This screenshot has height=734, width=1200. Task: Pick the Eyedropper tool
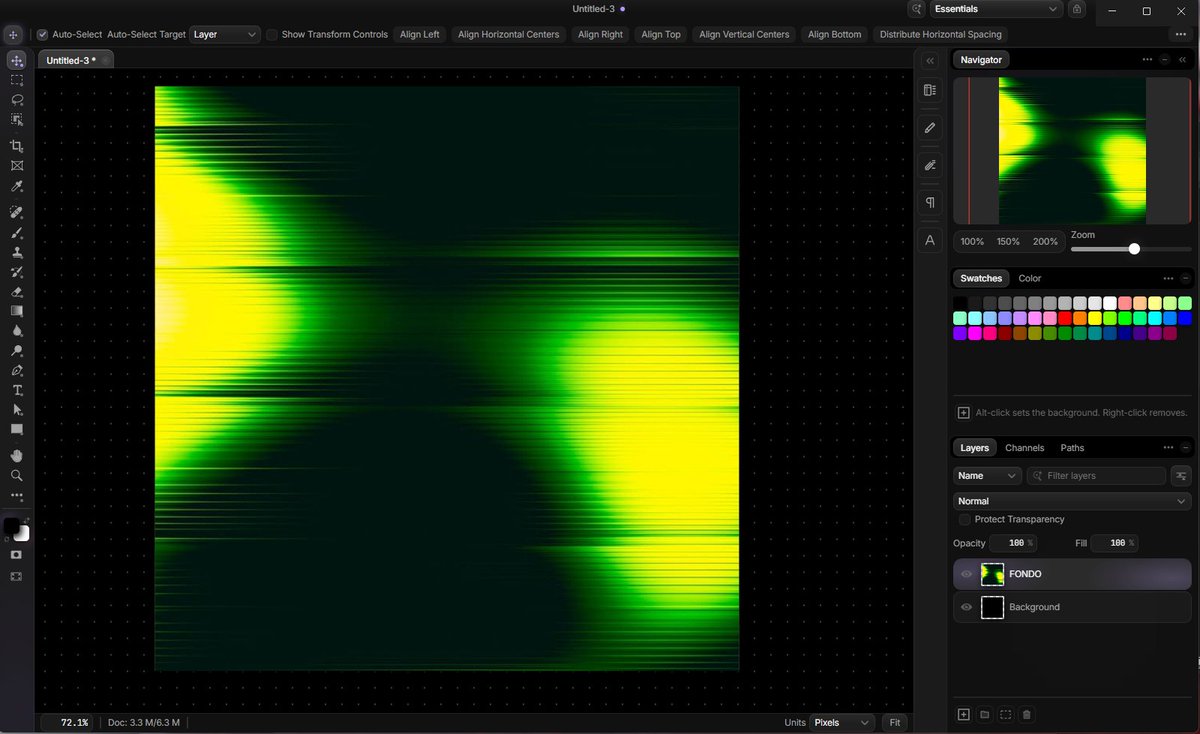click(x=17, y=186)
